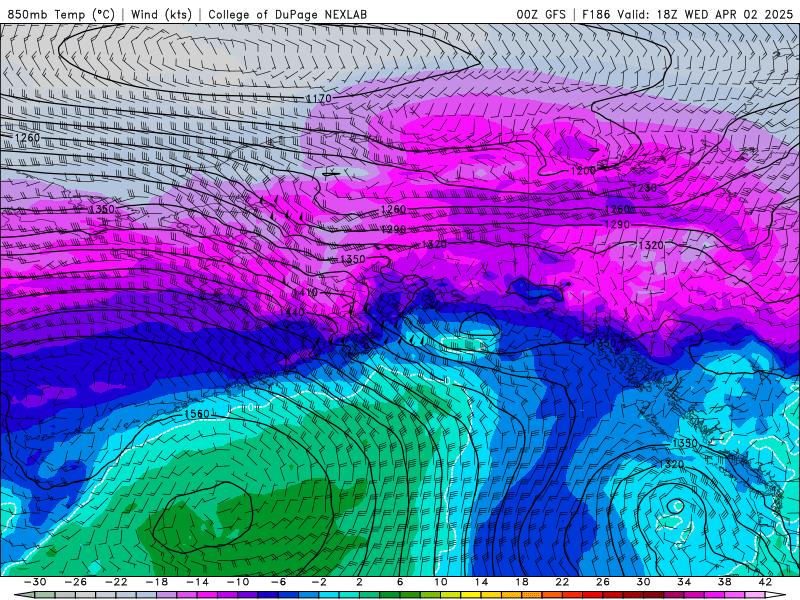Image resolution: width=800 pixels, height=600 pixels.
Task: Click the -22 color scale value
Action: point(116,582)
